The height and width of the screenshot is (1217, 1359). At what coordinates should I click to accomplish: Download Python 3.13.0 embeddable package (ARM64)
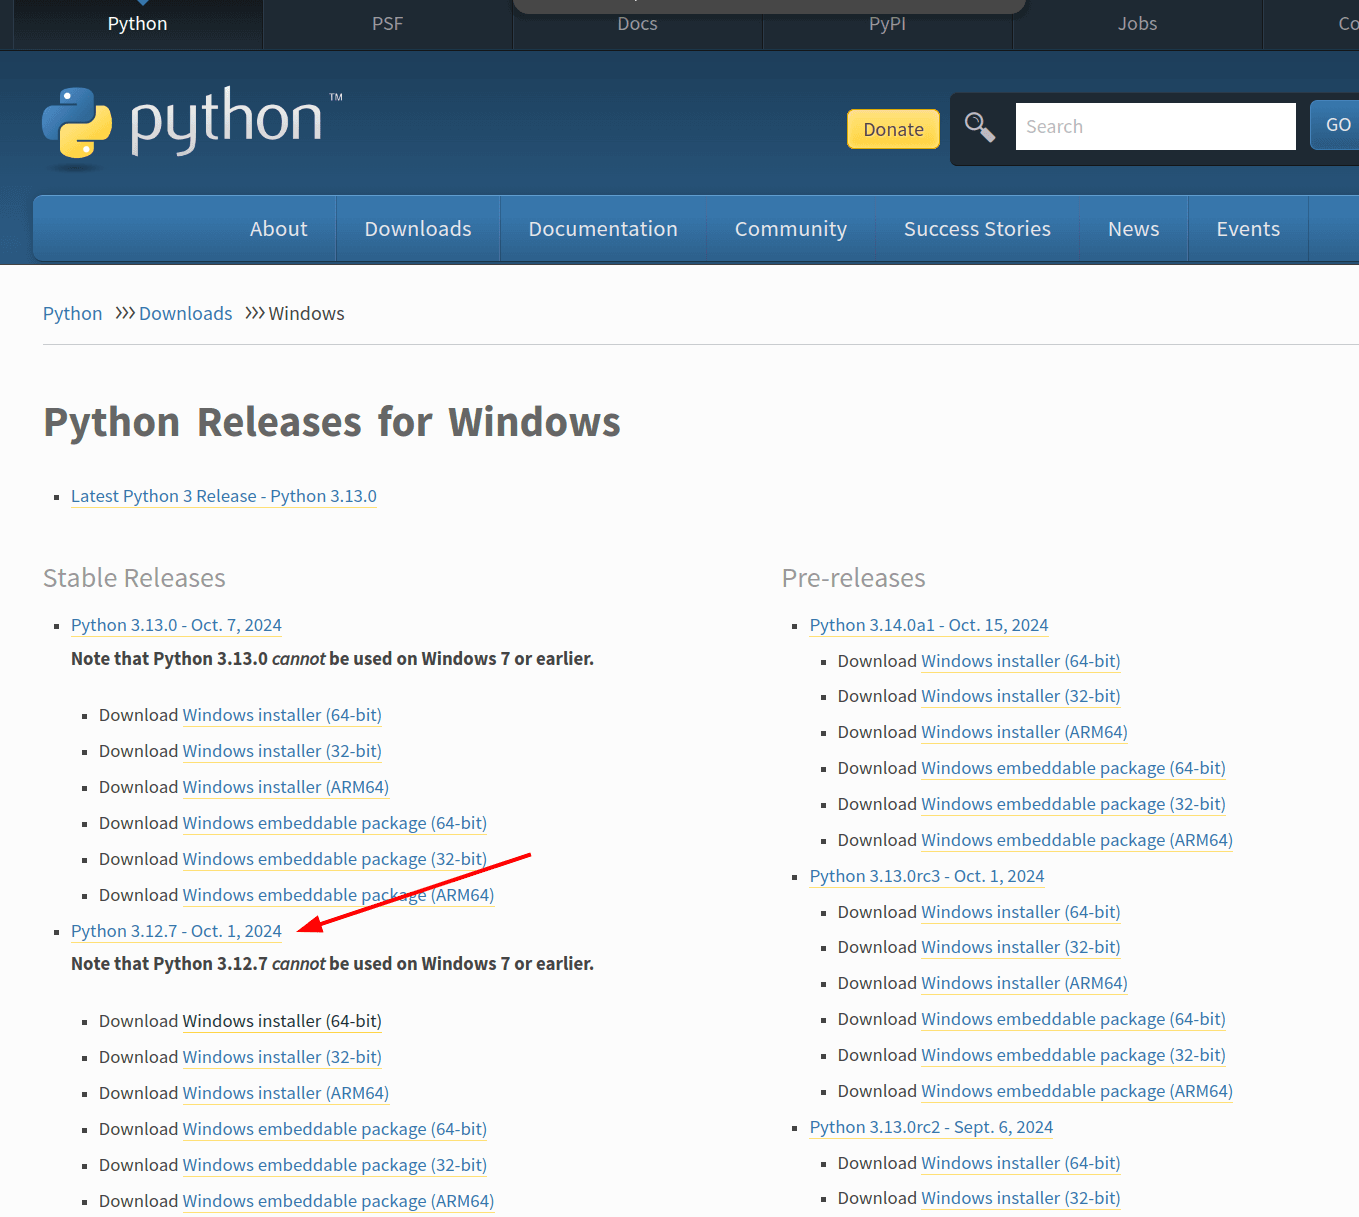[338, 895]
